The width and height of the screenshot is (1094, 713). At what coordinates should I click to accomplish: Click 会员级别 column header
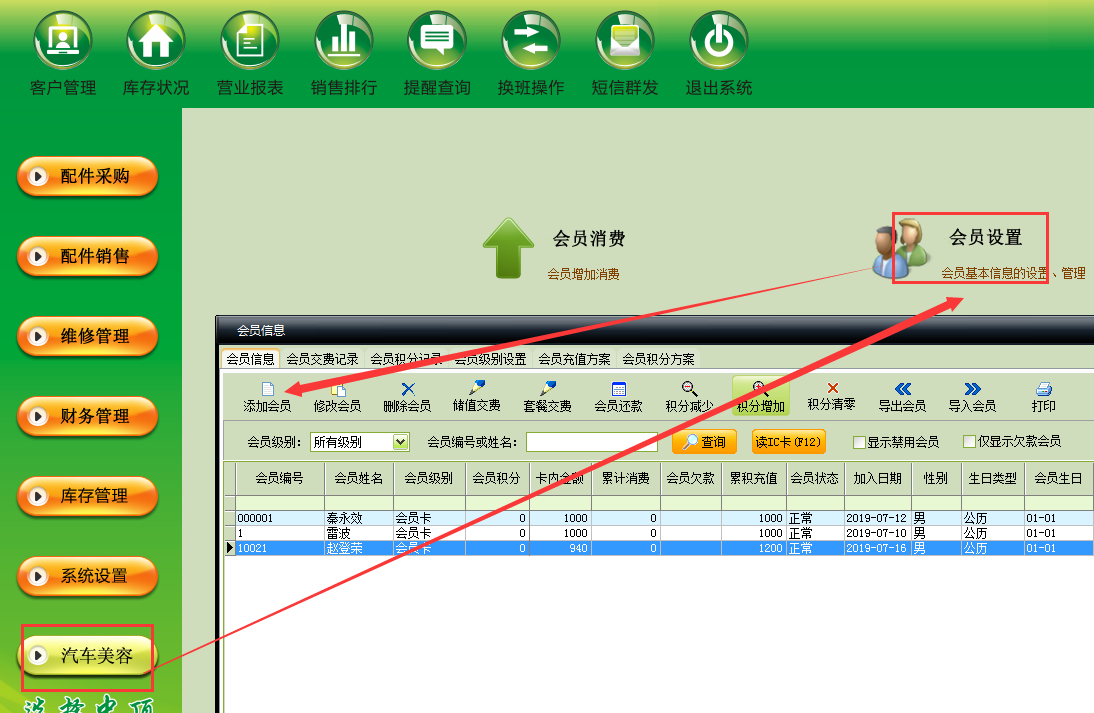(x=429, y=479)
